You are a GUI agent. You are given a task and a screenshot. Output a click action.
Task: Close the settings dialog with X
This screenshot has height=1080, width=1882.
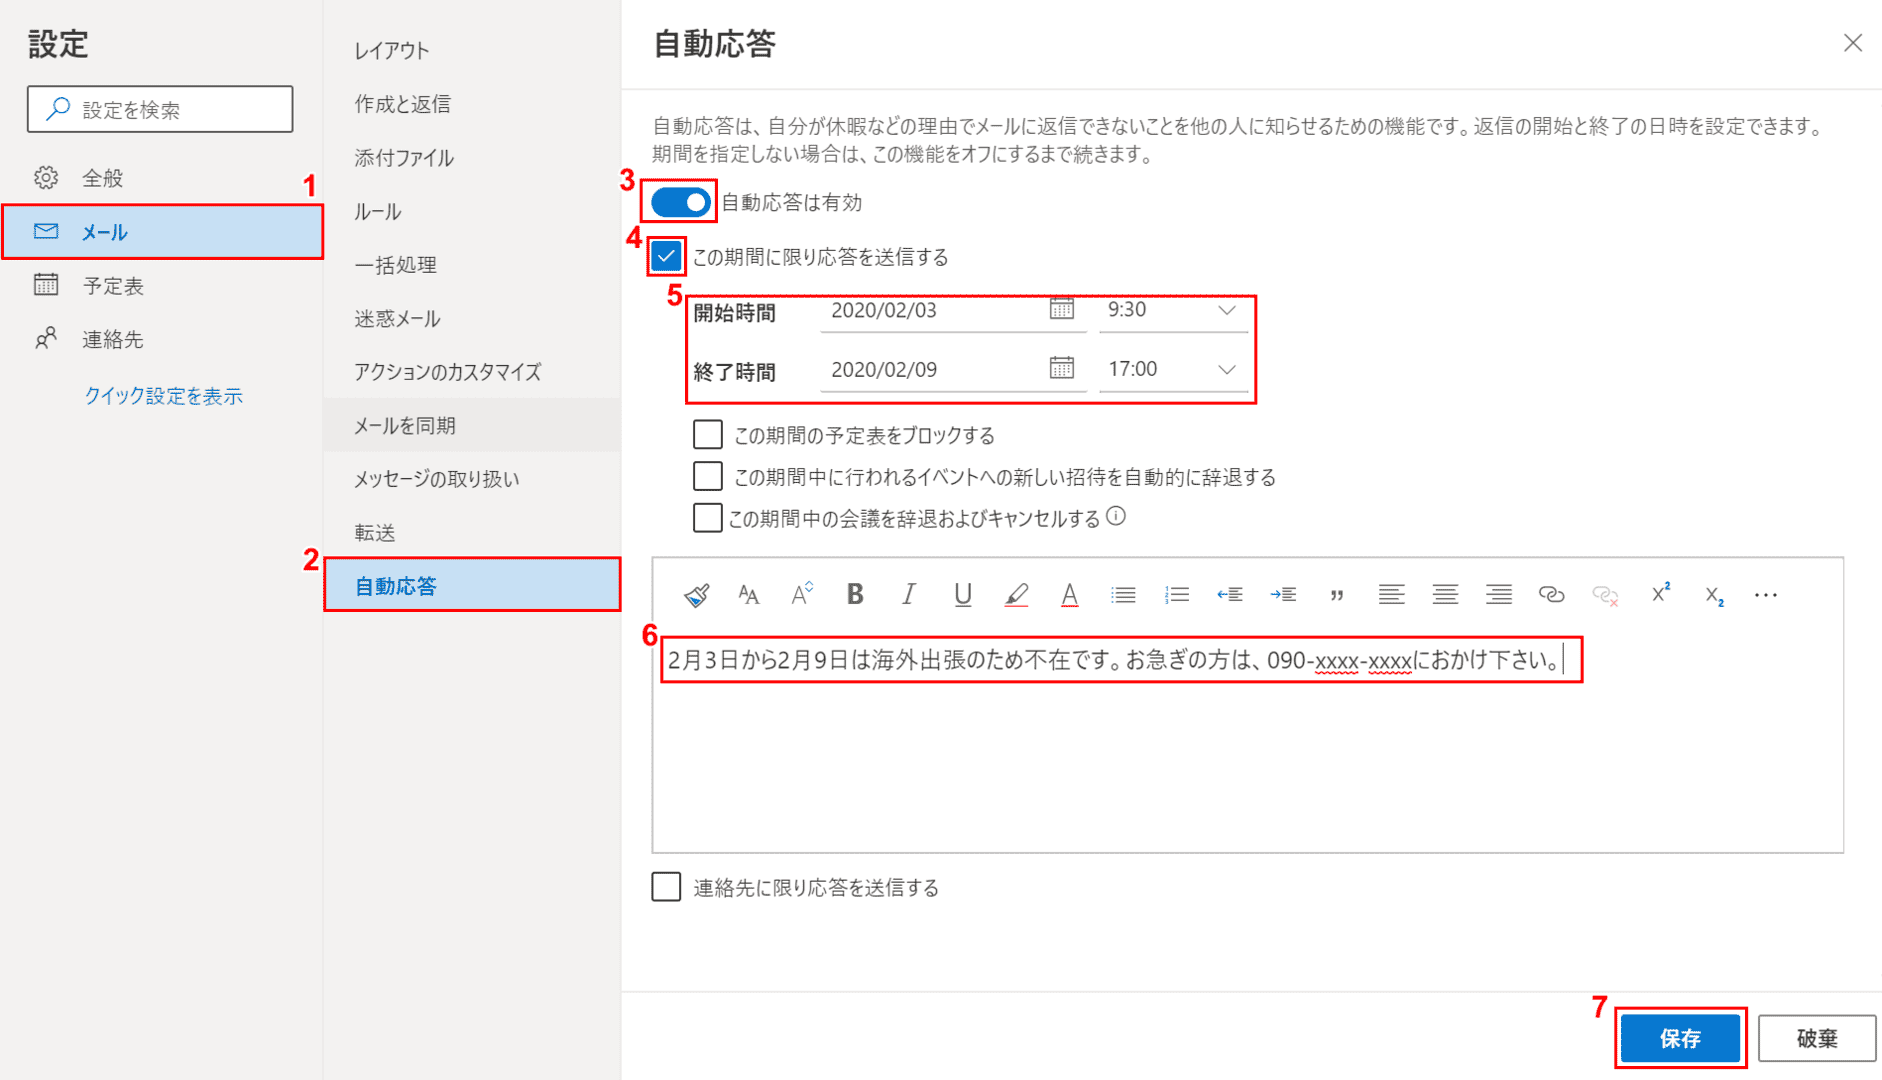click(x=1853, y=43)
